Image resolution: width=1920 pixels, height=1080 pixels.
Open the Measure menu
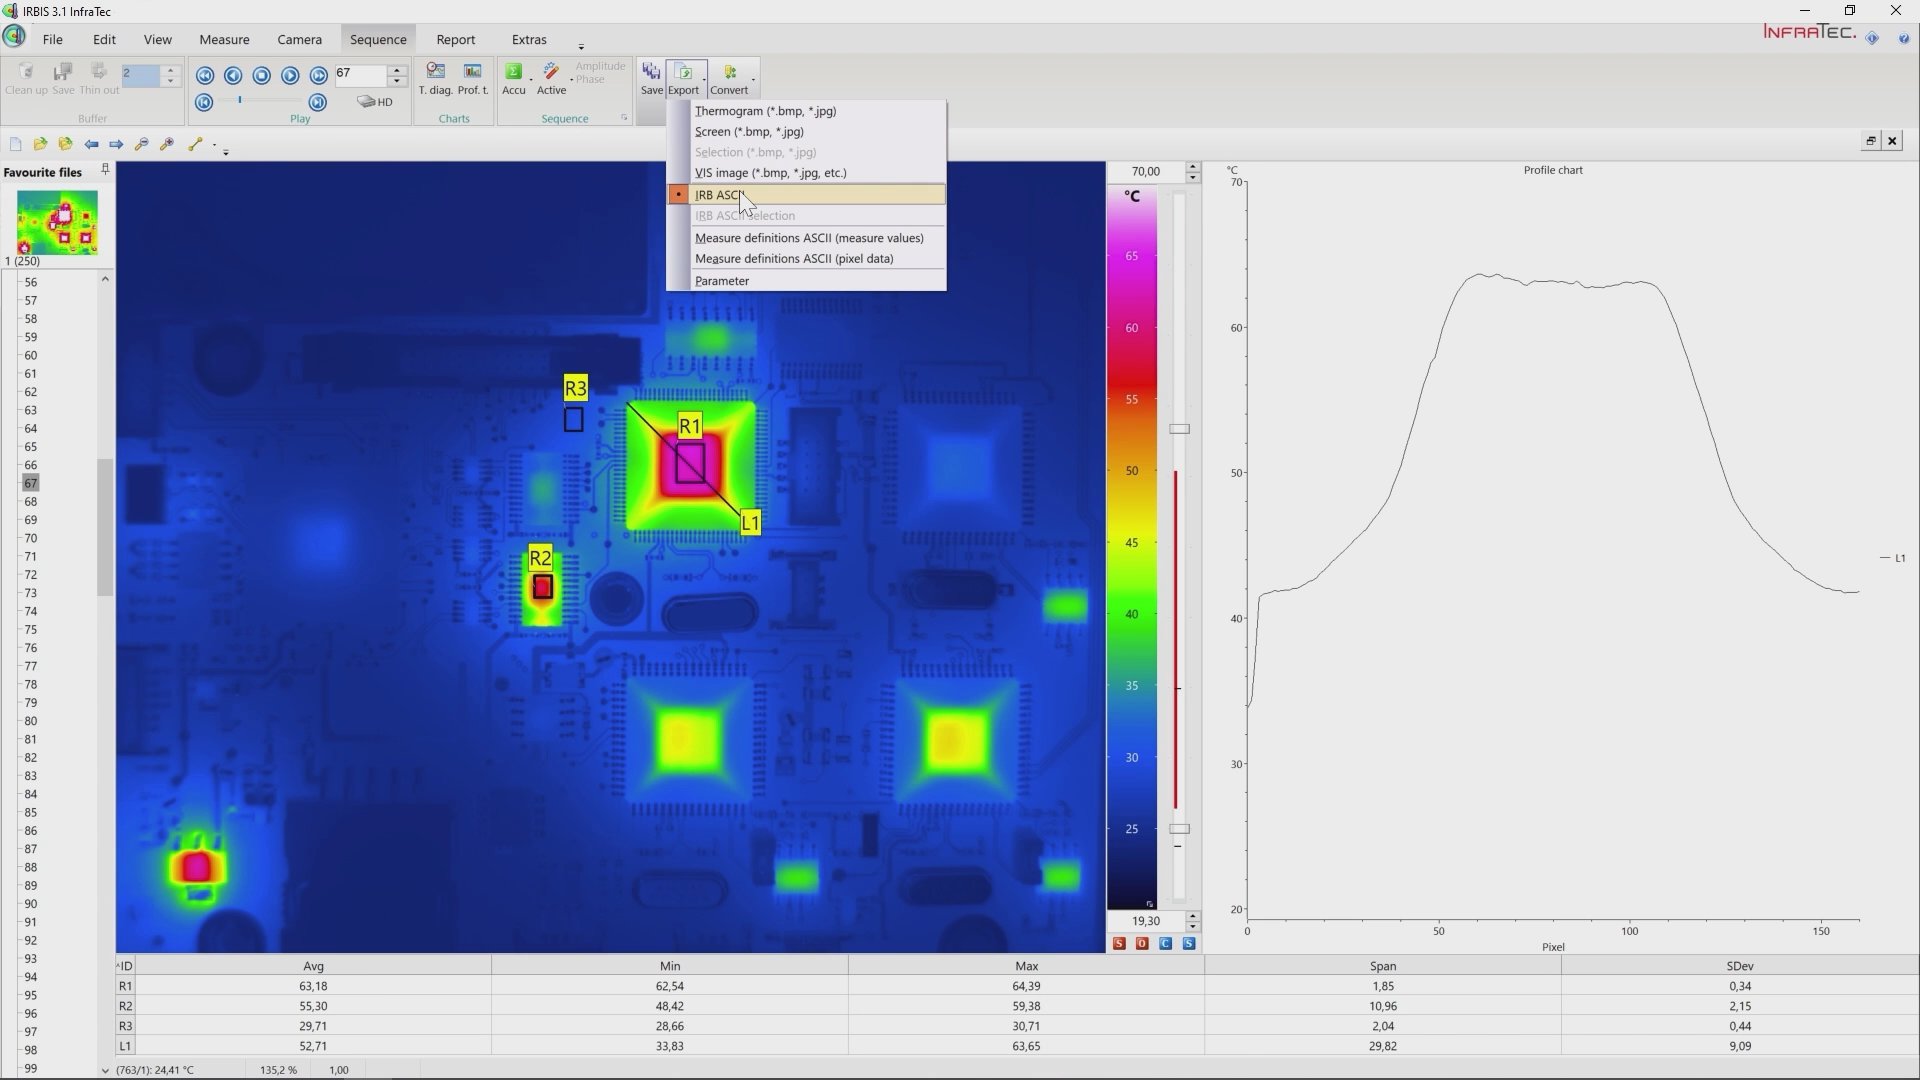point(224,40)
